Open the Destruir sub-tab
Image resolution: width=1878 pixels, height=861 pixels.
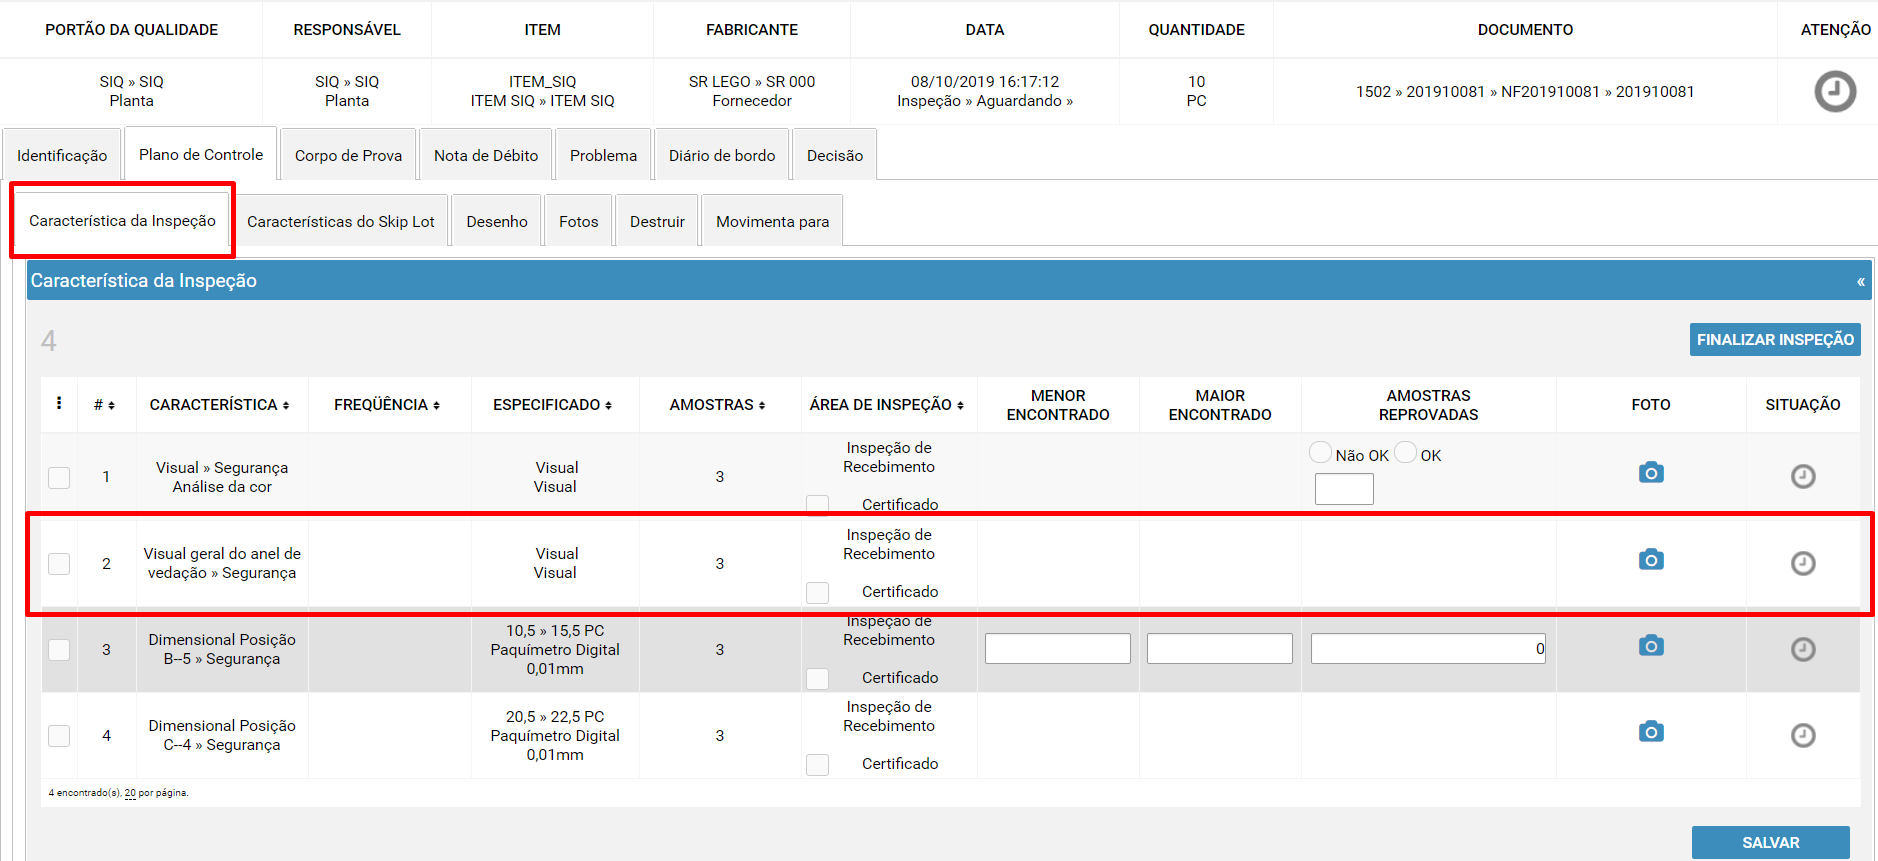(x=657, y=221)
